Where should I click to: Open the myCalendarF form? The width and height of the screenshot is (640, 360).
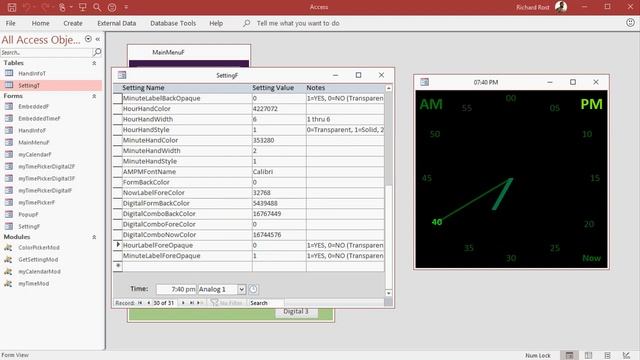coord(35,154)
